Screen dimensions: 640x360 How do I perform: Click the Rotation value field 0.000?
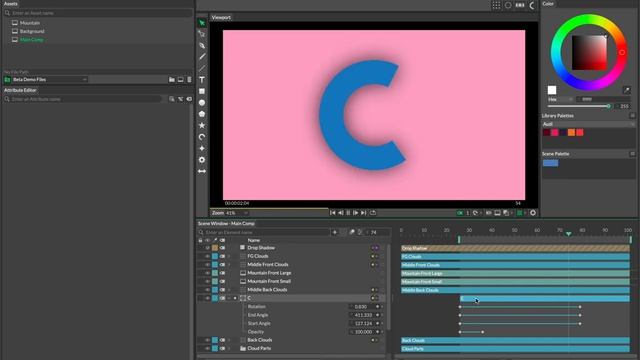[x=361, y=307]
